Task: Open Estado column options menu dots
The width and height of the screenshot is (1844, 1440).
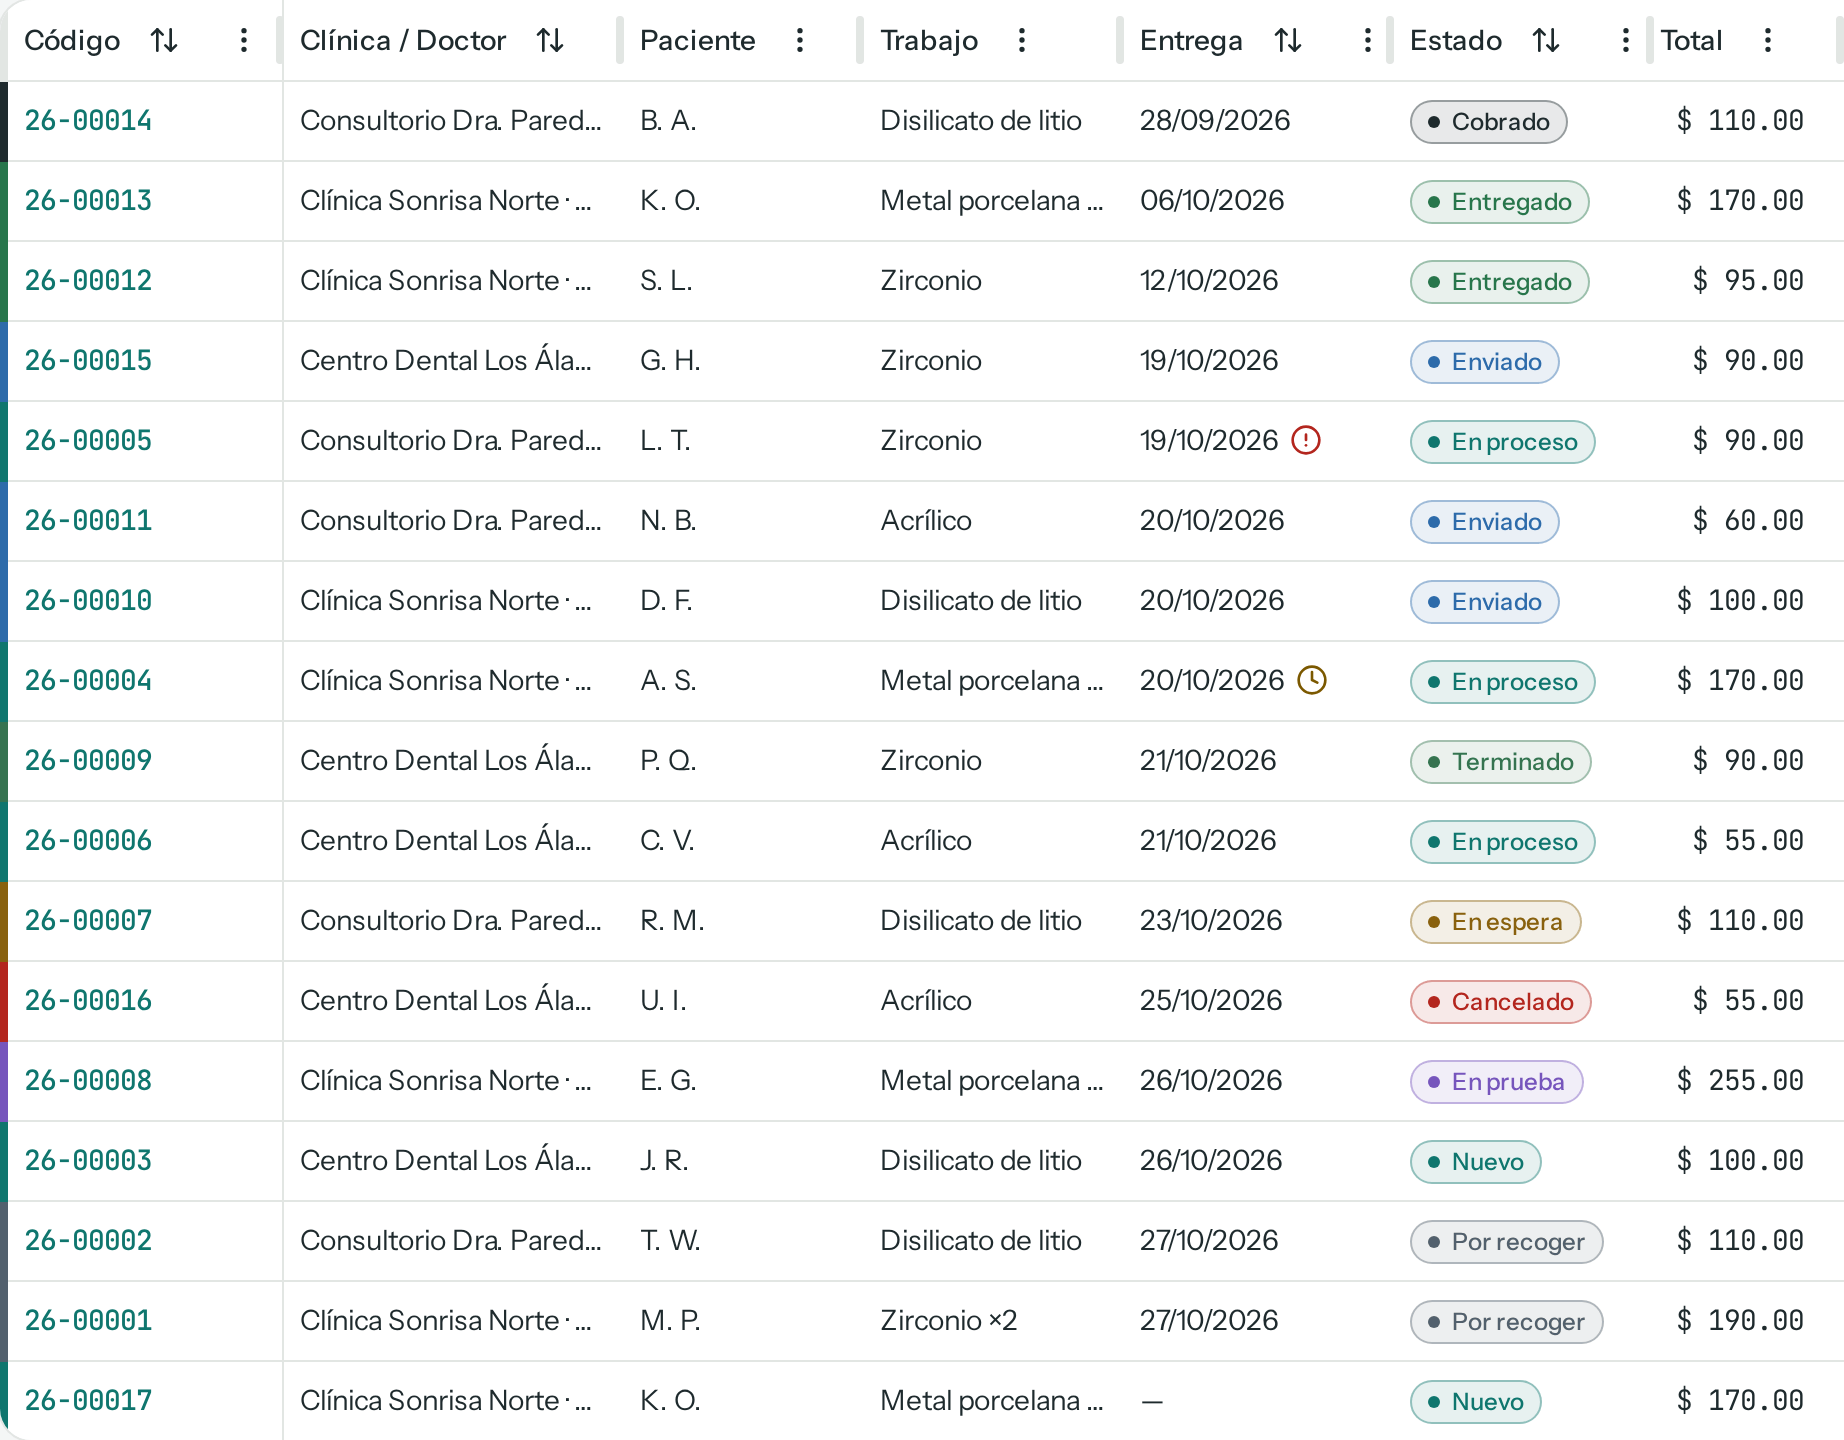Action: pyautogui.click(x=1626, y=40)
